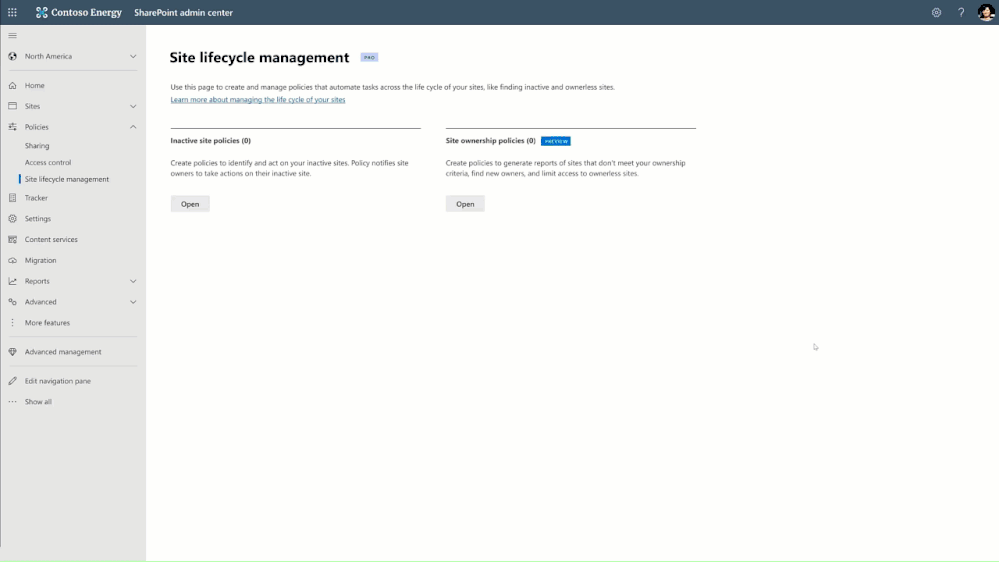Open Advanced management in navigation
Viewport: 999px width, 562px height.
[63, 352]
